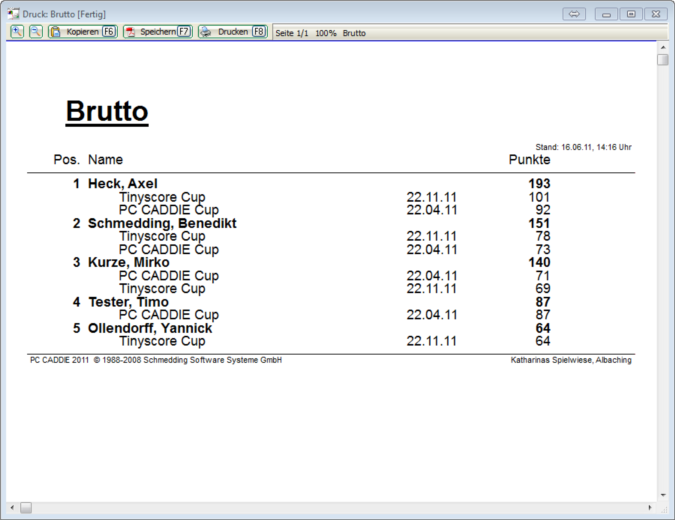The image size is (675, 520).
Task: Click the Drucken printer icon
Action: pyautogui.click(x=207, y=32)
